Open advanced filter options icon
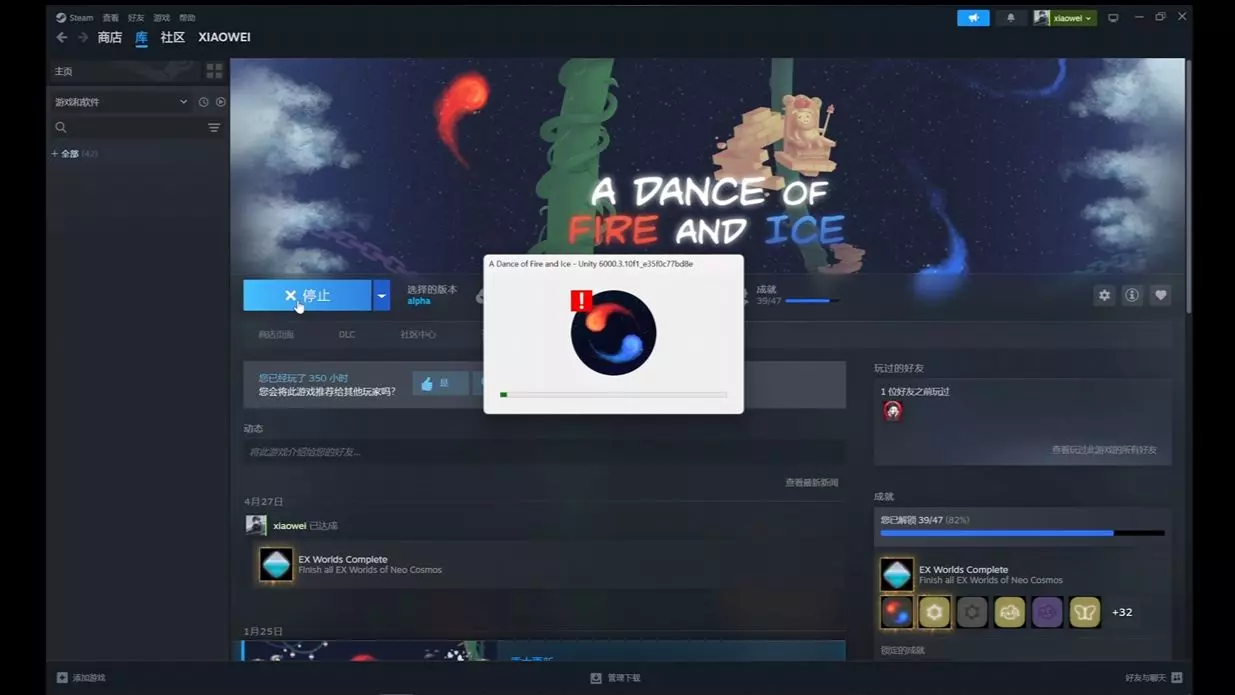Image resolution: width=1235 pixels, height=695 pixels. click(214, 127)
